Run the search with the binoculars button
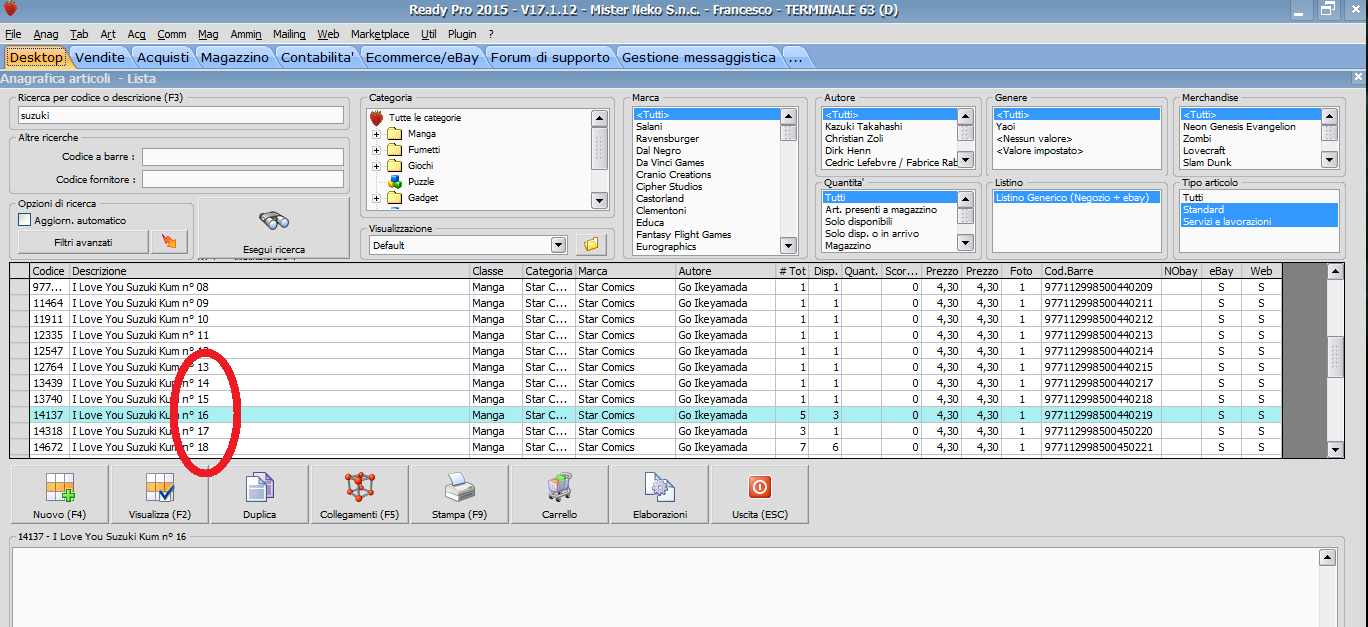Viewport: 1368px width, 627px height. pyautogui.click(x=274, y=228)
